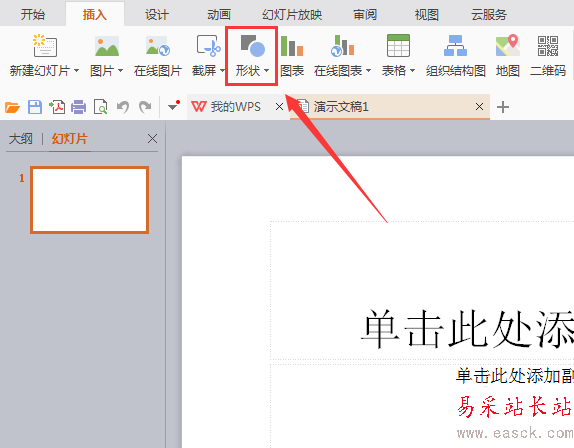Screen dimensions: 574x448
Task: Click the 形状 shapes icon
Action: click(x=252, y=46)
